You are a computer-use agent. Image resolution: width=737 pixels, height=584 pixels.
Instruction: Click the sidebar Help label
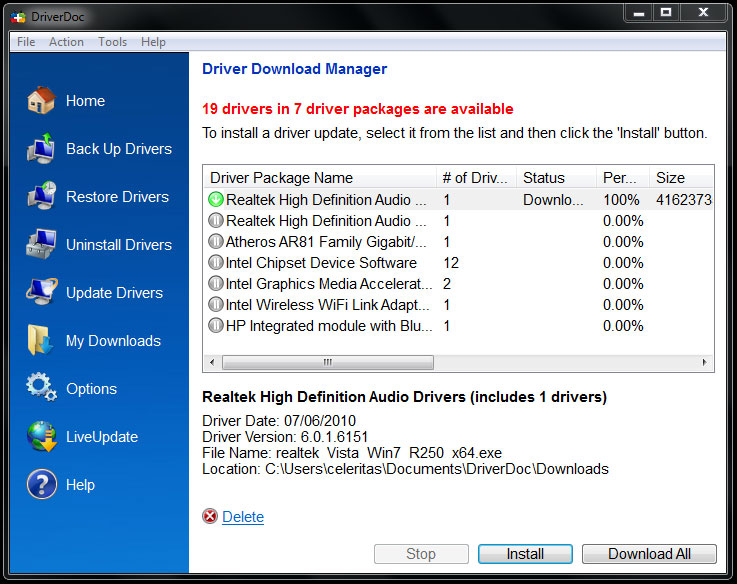pyautogui.click(x=80, y=484)
